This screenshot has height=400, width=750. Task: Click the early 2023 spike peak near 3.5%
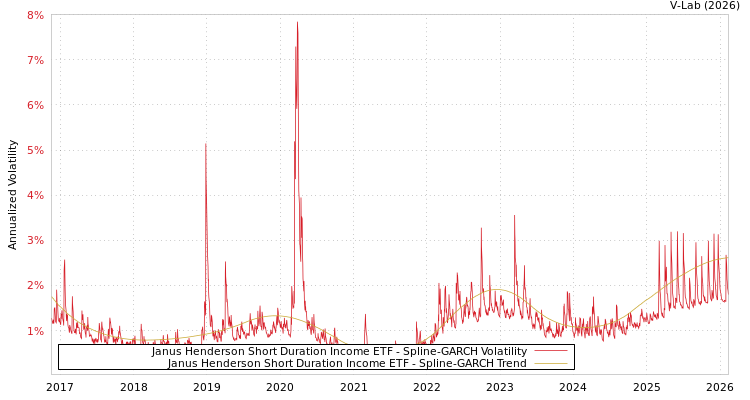(515, 216)
